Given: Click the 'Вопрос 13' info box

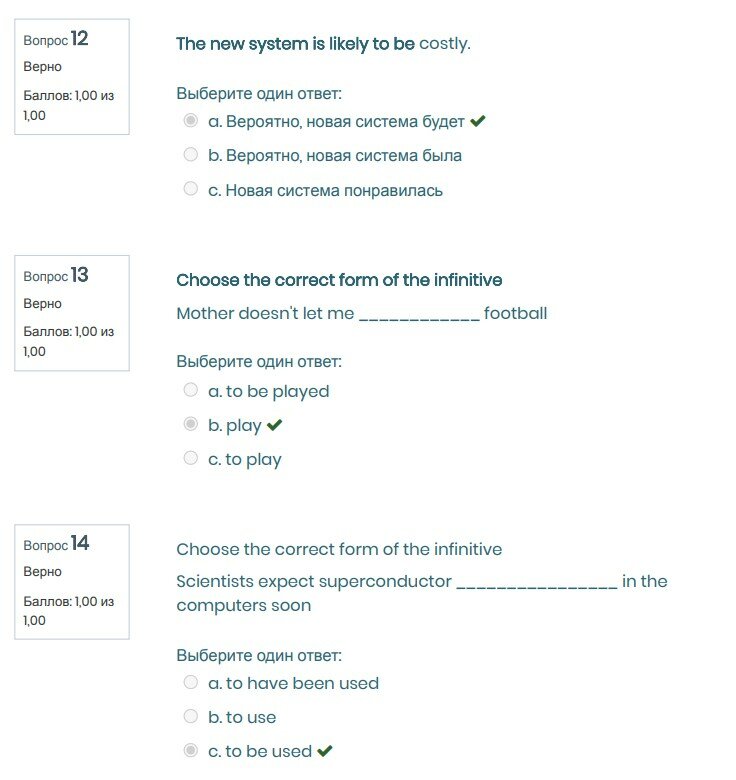Looking at the screenshot, I should tap(72, 313).
